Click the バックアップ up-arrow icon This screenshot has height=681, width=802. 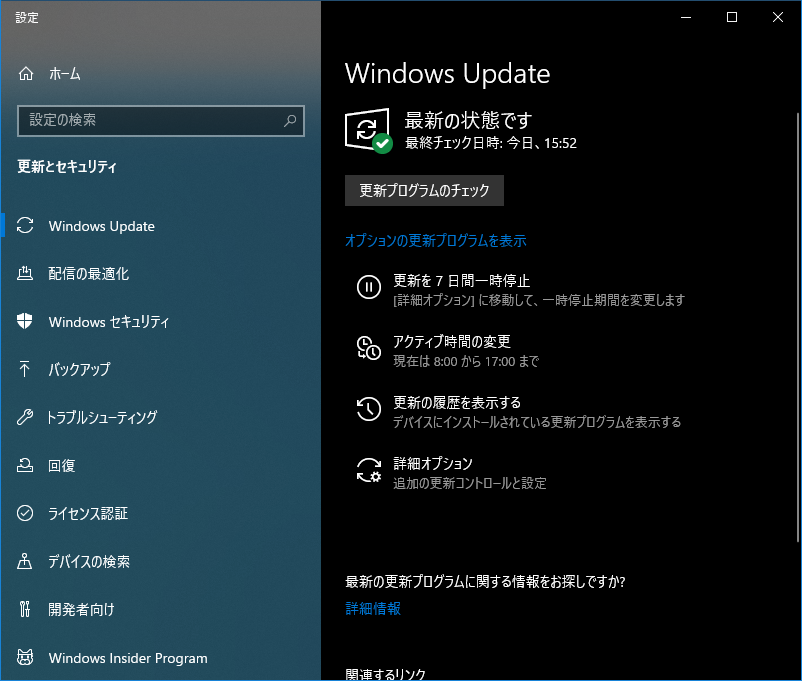coord(25,369)
